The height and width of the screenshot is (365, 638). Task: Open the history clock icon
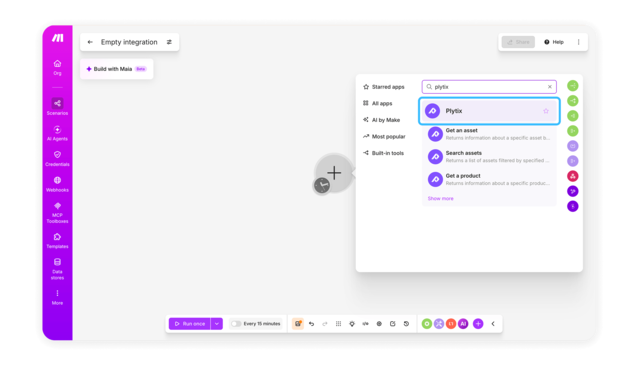tap(406, 324)
